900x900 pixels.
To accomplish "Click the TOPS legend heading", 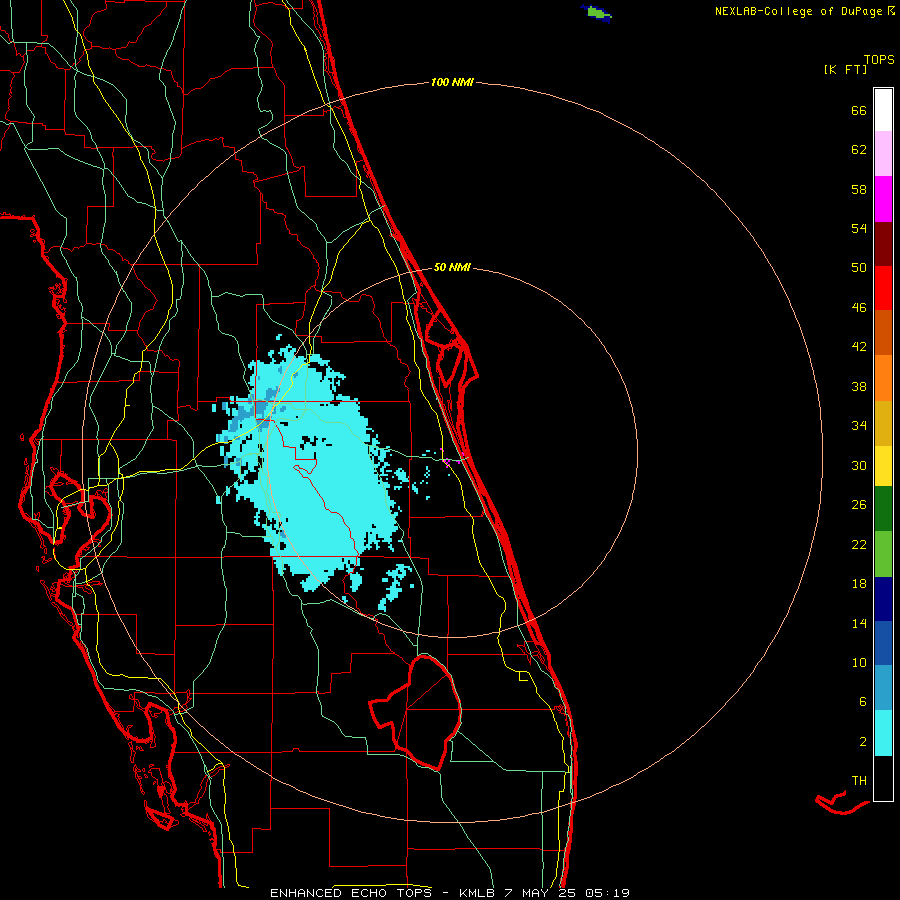I will (x=879, y=59).
